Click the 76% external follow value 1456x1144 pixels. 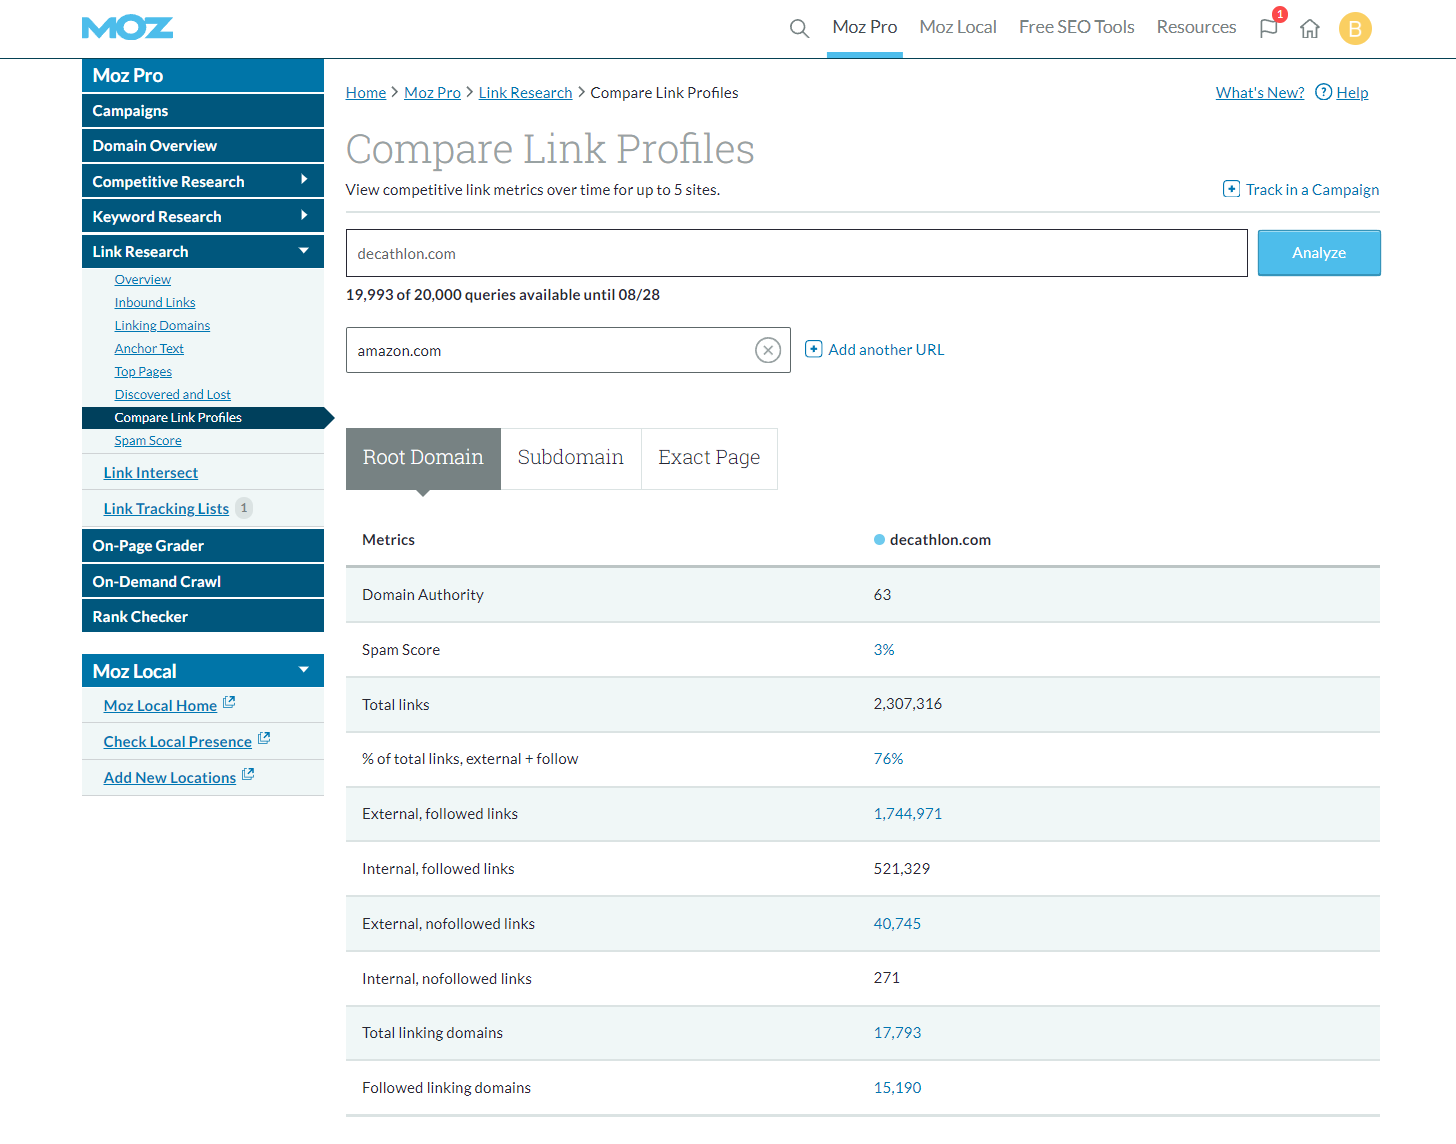888,759
